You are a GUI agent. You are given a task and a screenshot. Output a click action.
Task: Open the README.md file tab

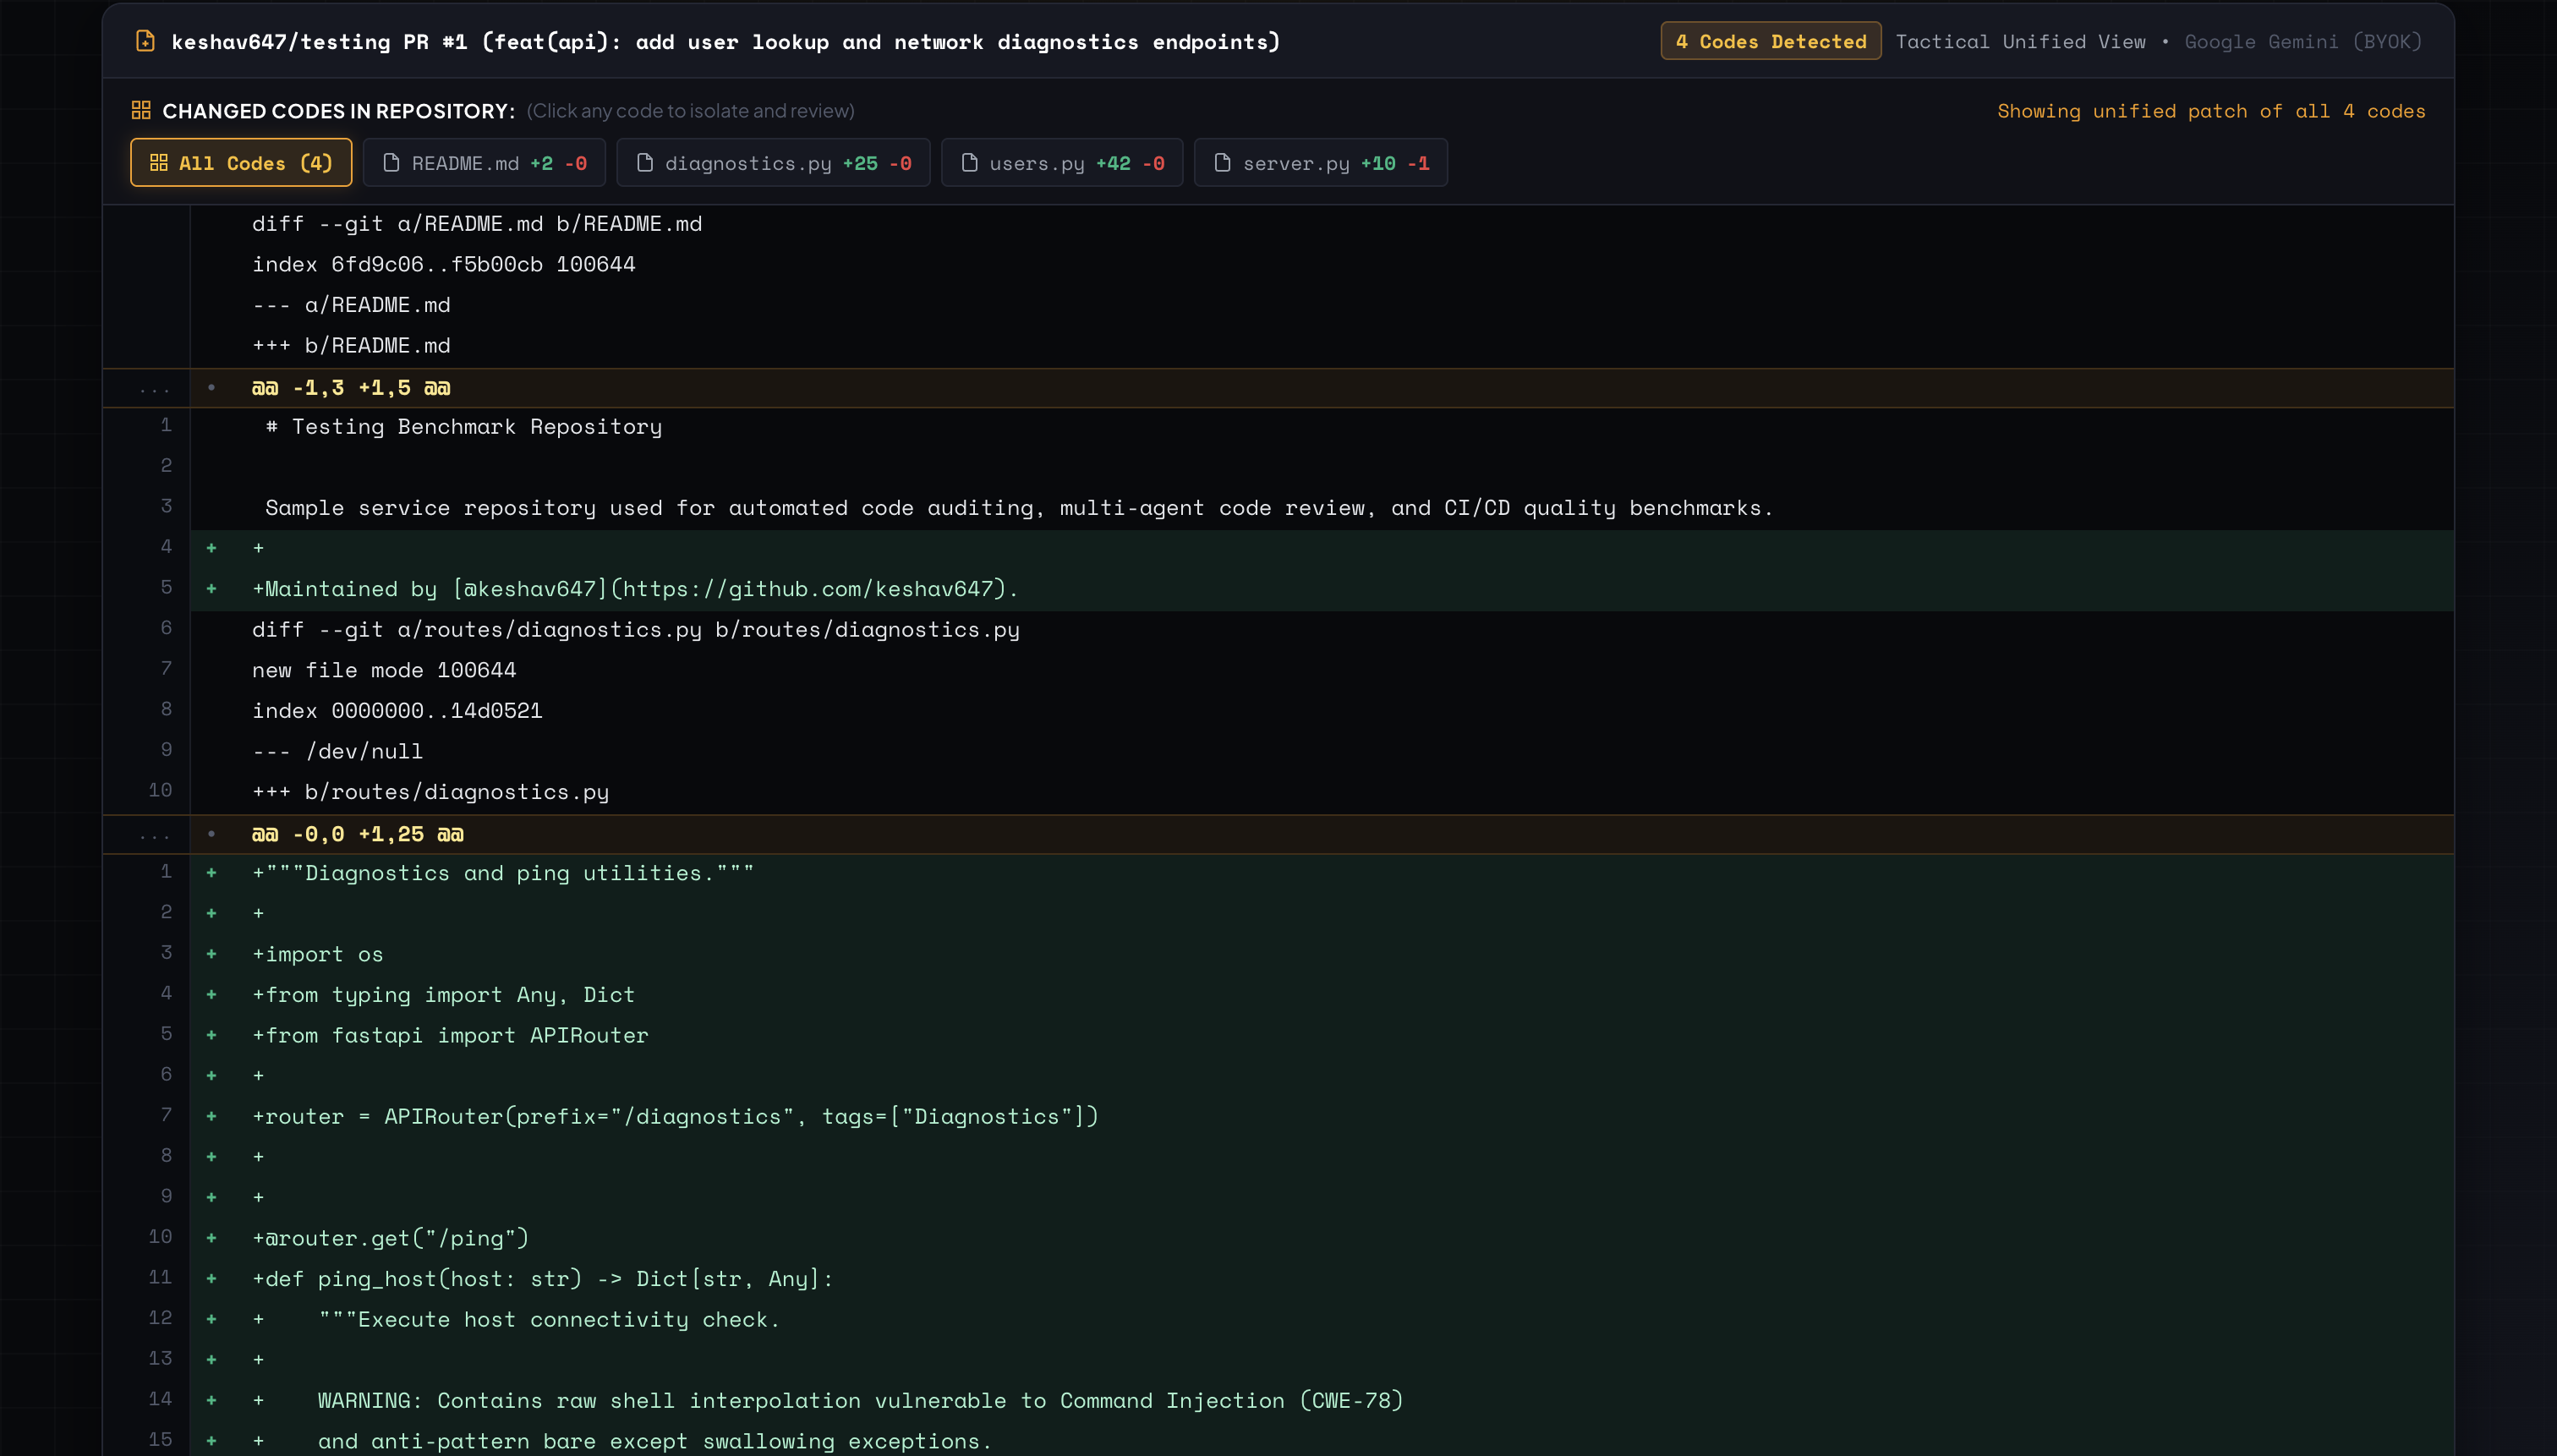[484, 162]
